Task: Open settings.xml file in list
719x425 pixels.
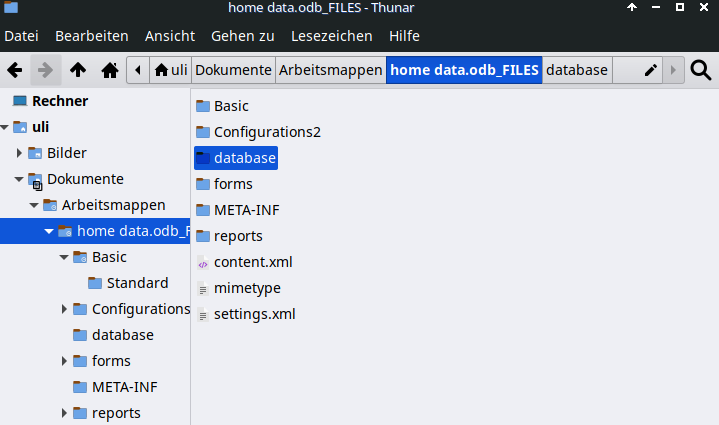Action: 254,314
